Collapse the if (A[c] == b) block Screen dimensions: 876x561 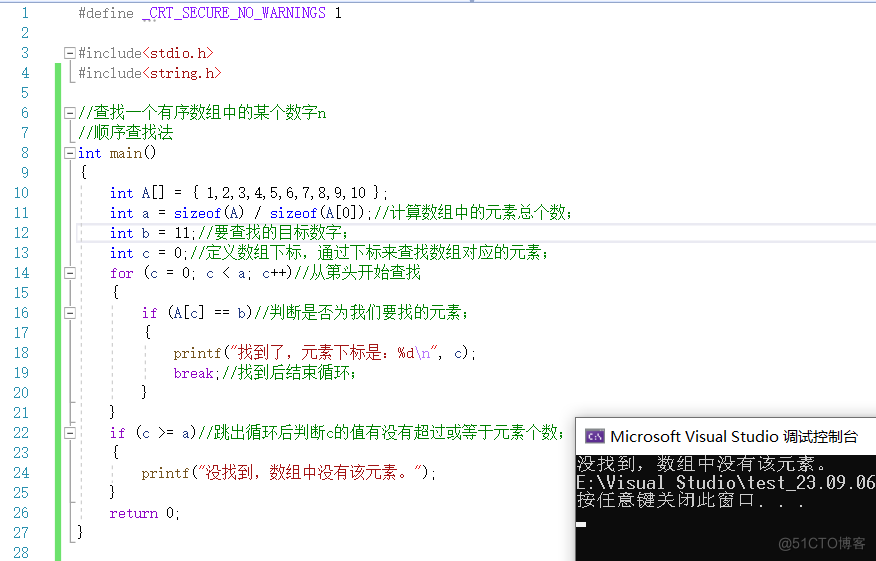click(x=70, y=313)
